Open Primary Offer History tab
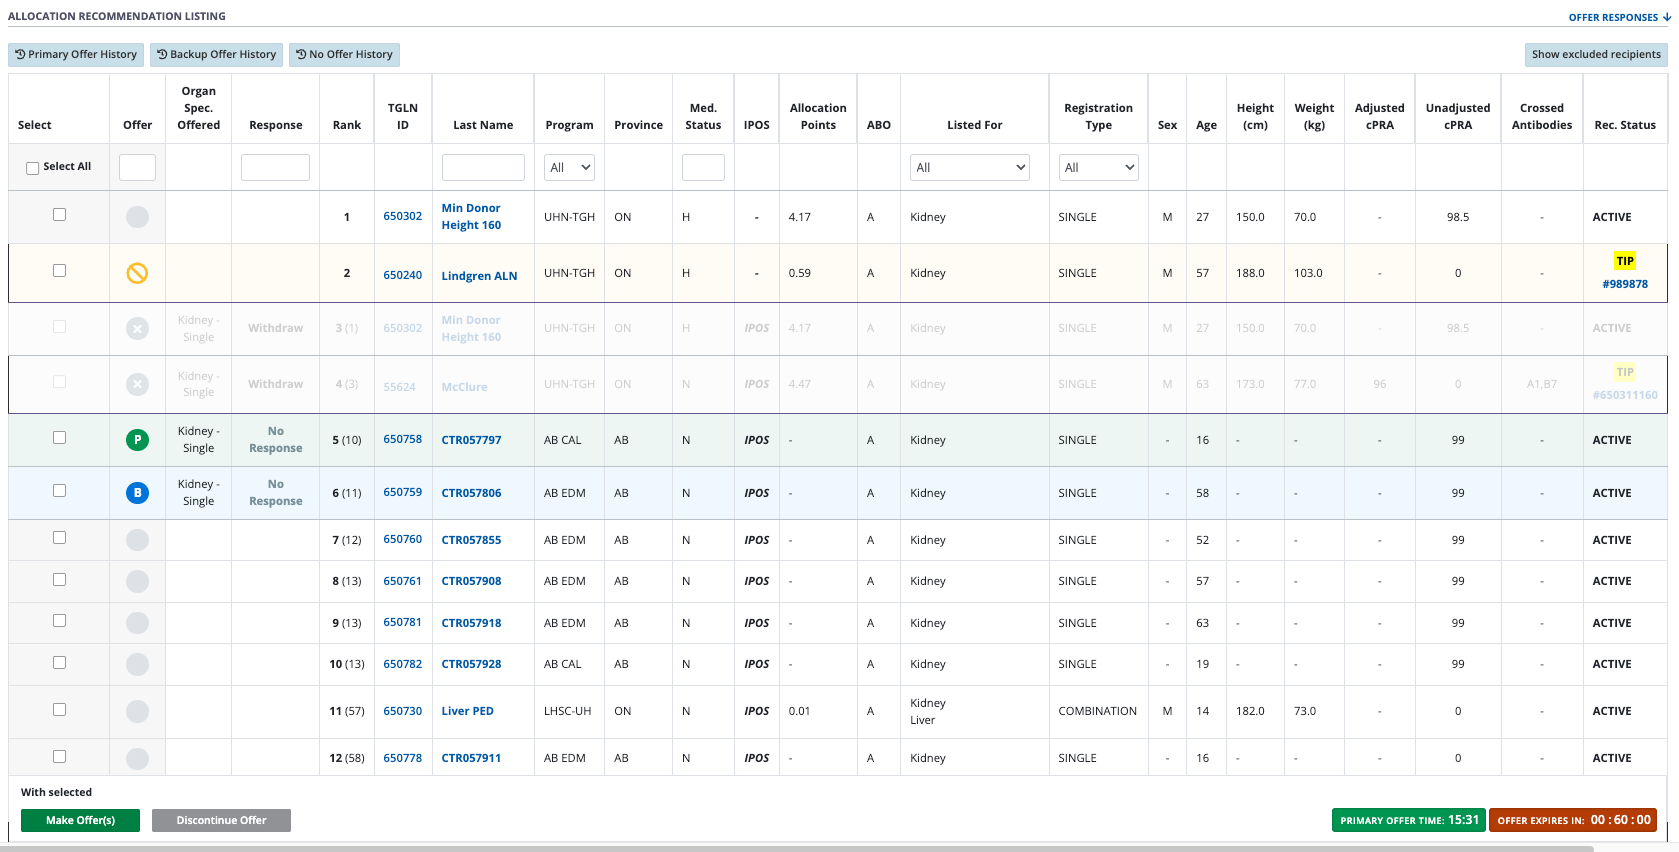1679x852 pixels. (x=76, y=55)
